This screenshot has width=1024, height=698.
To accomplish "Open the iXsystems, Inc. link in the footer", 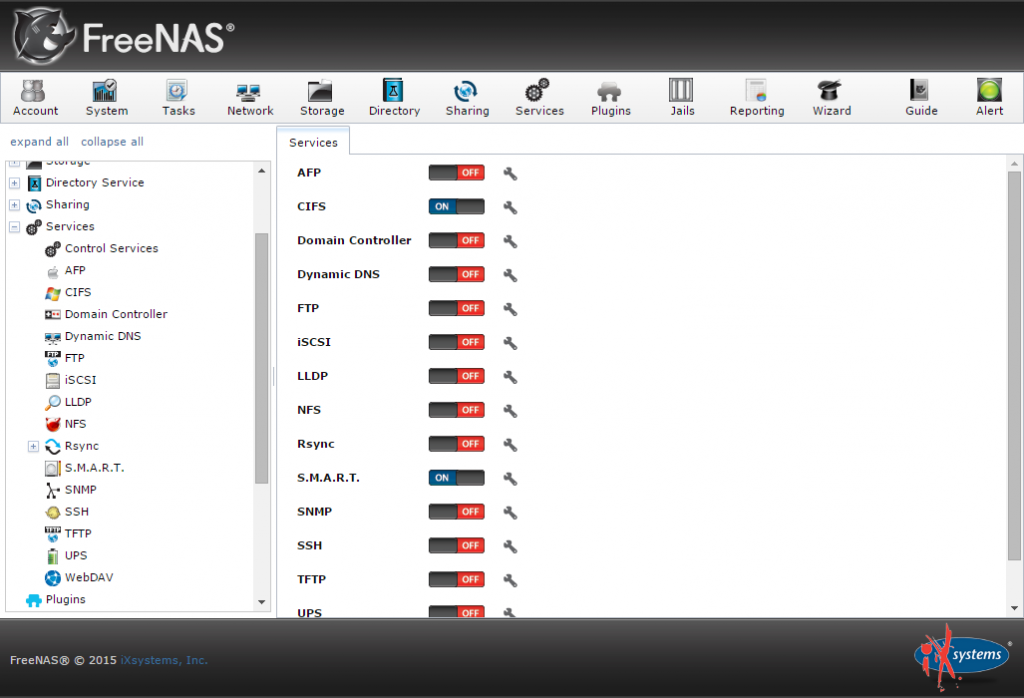I will [x=163, y=660].
